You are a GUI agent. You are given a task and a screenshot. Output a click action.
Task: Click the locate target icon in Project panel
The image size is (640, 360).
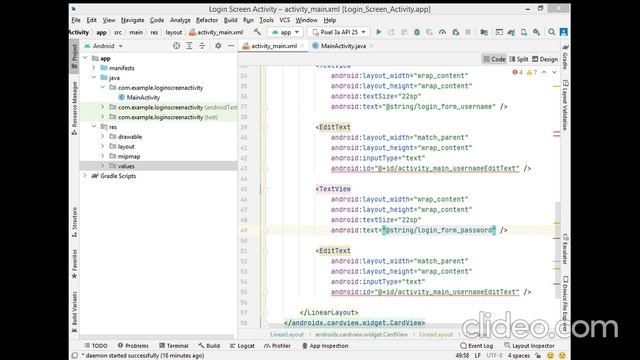pos(176,46)
